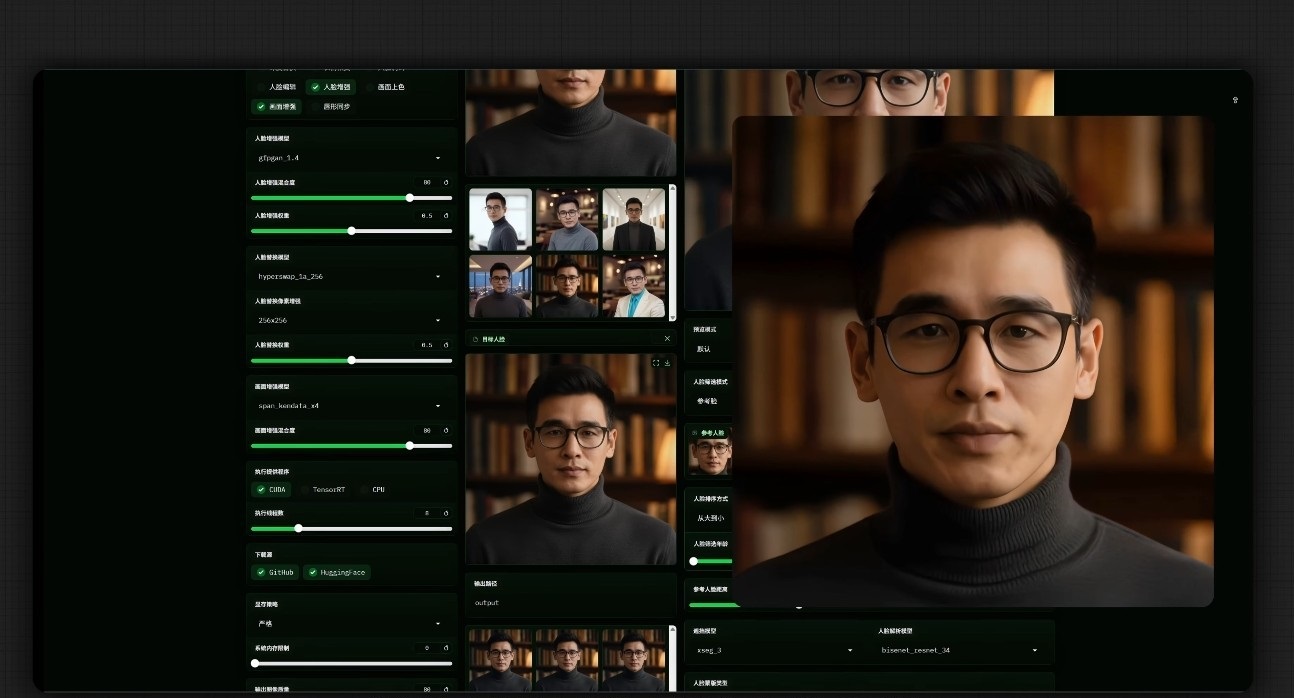Screen dimensions: 1294x698
Task: Open the gfpgan_1.4 model dropdown
Action: point(350,158)
